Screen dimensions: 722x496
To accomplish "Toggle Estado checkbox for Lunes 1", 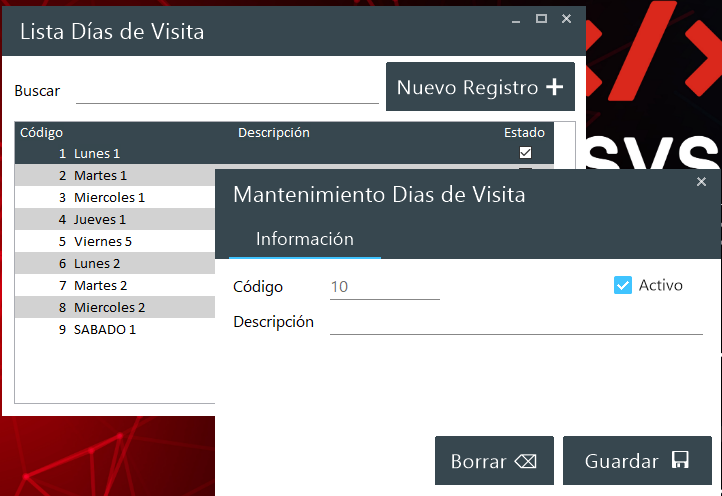I will click(x=525, y=154).
